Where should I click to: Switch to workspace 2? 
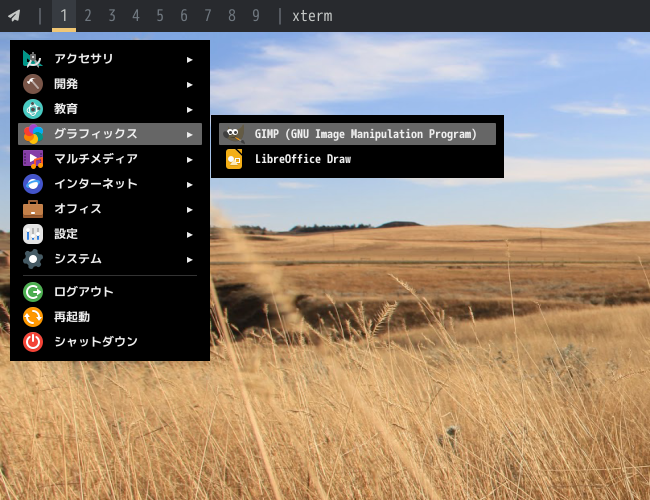[x=88, y=16]
